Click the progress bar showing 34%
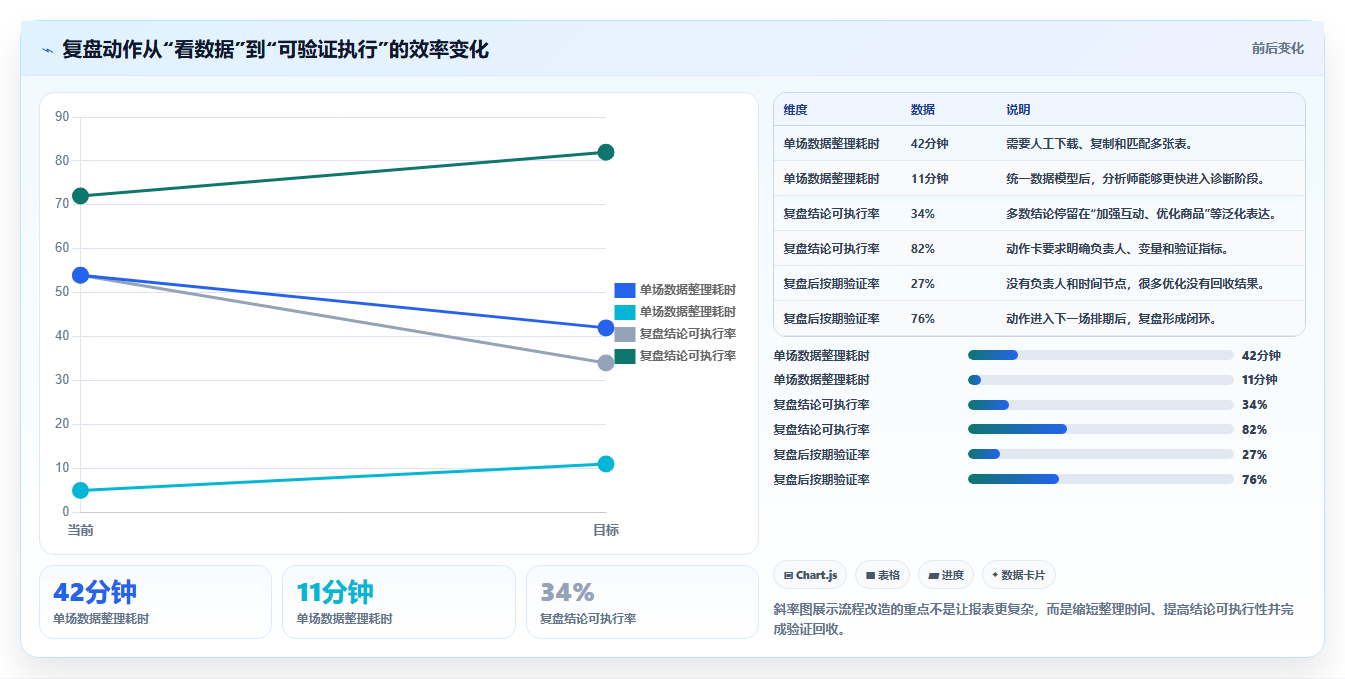Viewport: 1345px width, 679px height. click(1101, 405)
